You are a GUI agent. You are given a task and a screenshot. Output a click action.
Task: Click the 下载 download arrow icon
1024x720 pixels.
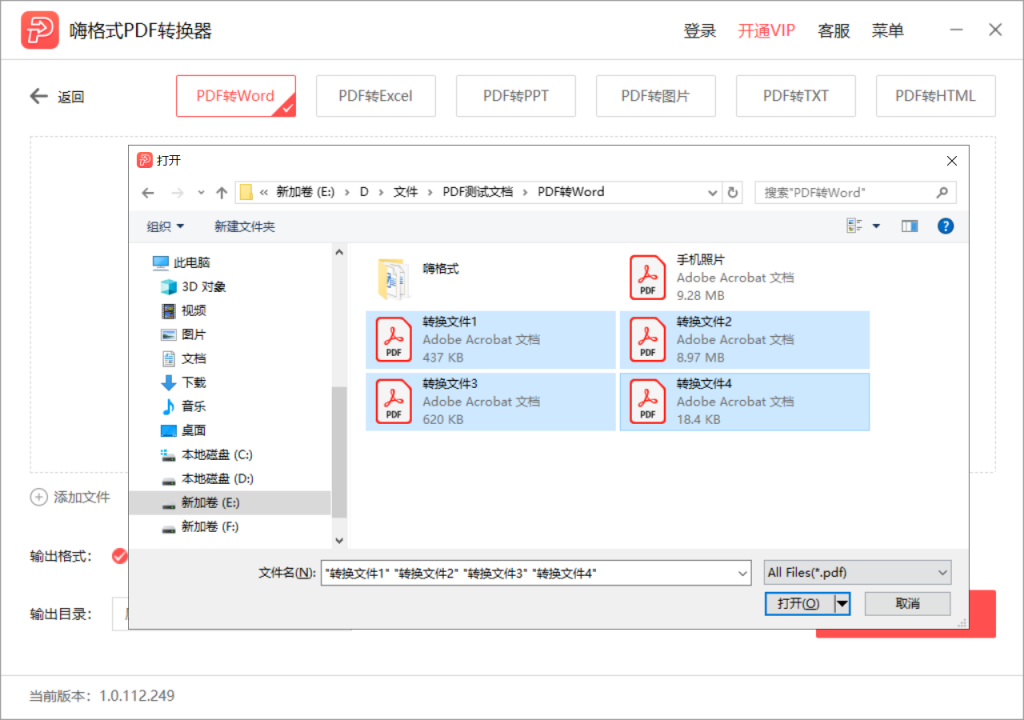pyautogui.click(x=168, y=382)
